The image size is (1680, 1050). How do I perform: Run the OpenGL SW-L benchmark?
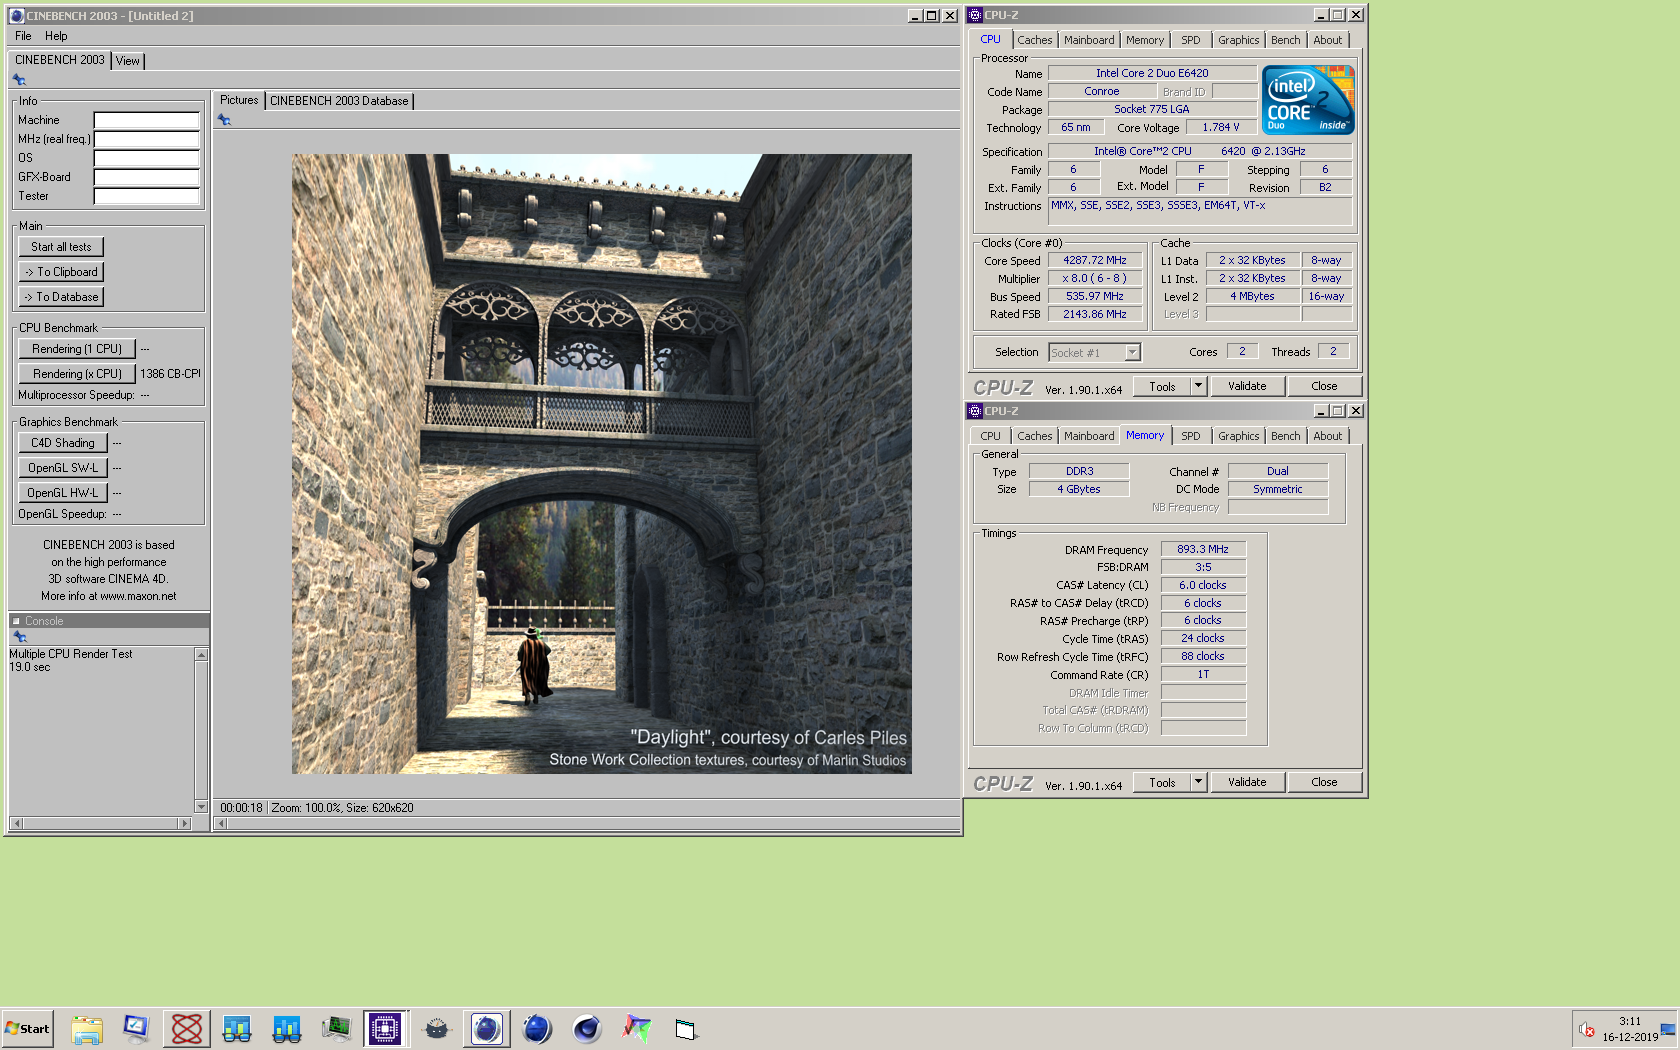(x=63, y=468)
